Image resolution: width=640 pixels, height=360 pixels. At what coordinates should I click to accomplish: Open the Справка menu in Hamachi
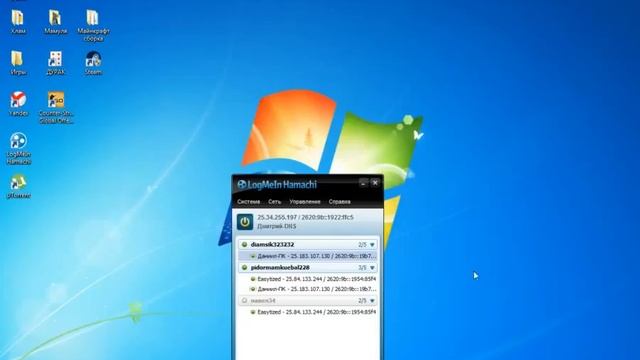[340, 202]
